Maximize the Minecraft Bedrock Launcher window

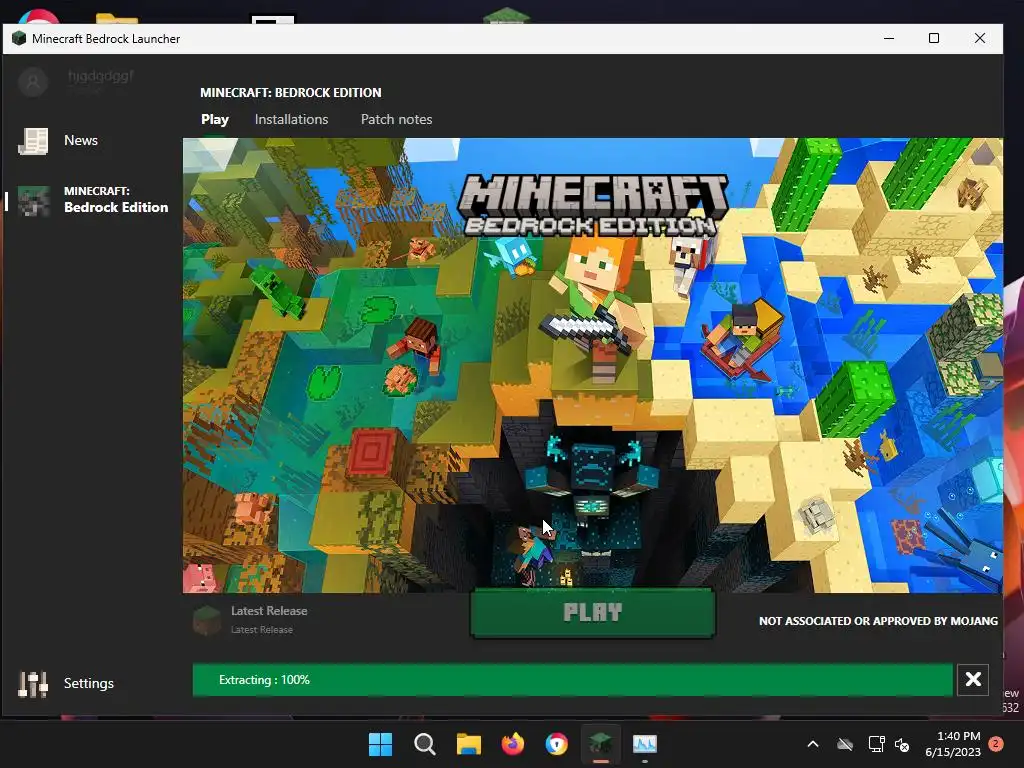coord(934,39)
